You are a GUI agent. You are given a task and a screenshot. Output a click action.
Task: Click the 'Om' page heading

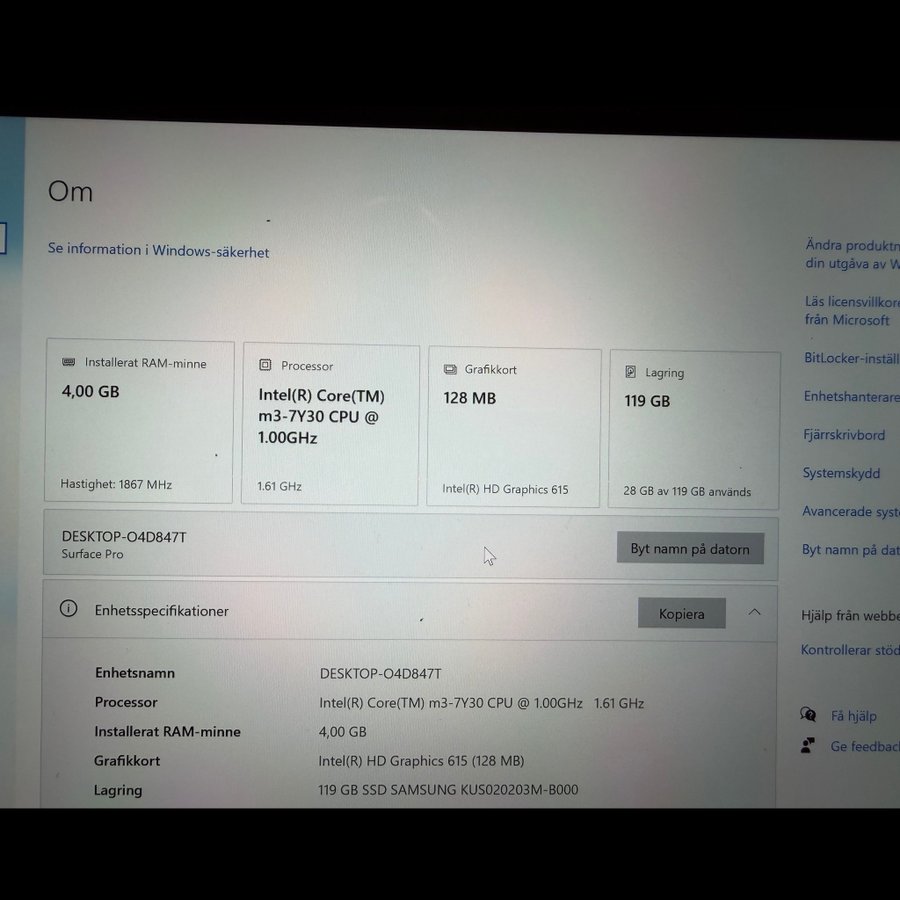70,191
